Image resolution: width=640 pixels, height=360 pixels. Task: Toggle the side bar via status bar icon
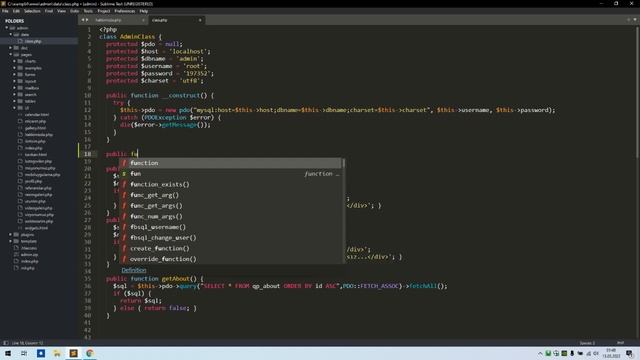(x=5, y=343)
